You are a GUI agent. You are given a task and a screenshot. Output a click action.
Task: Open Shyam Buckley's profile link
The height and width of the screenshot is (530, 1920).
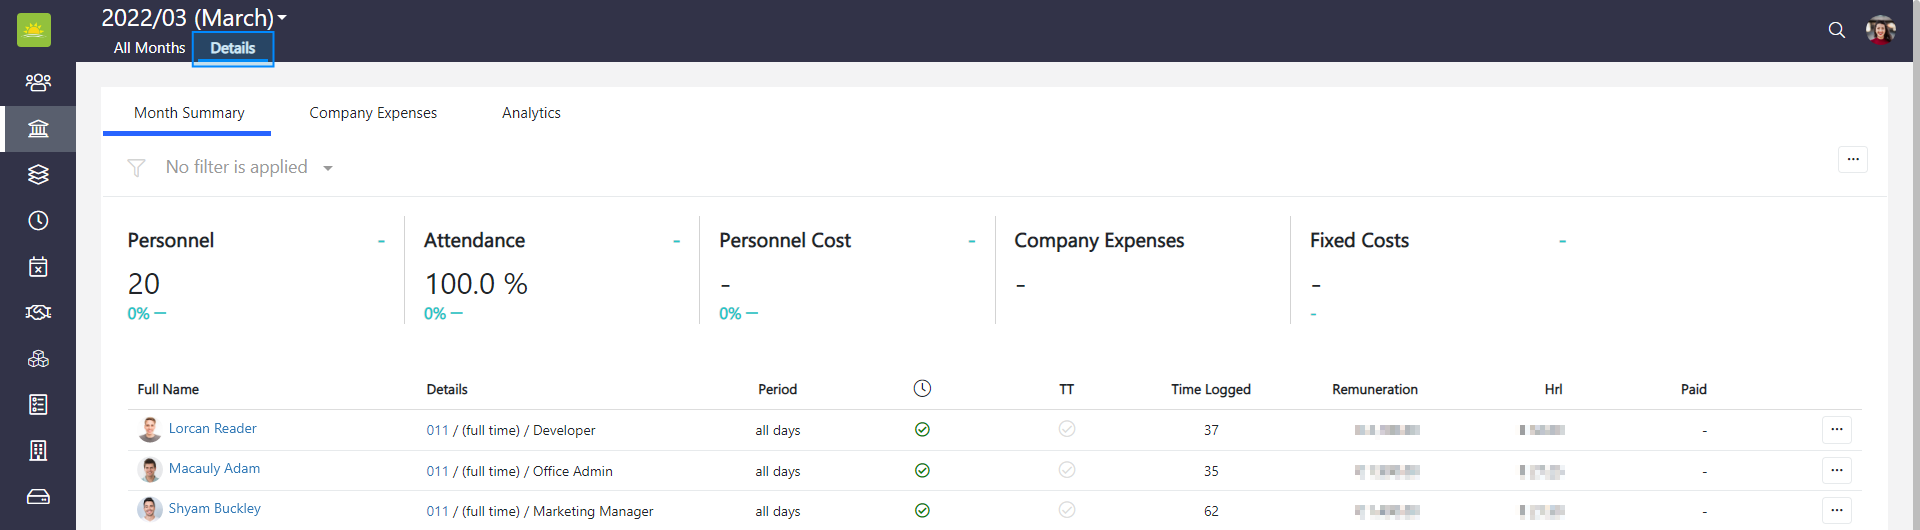[214, 508]
